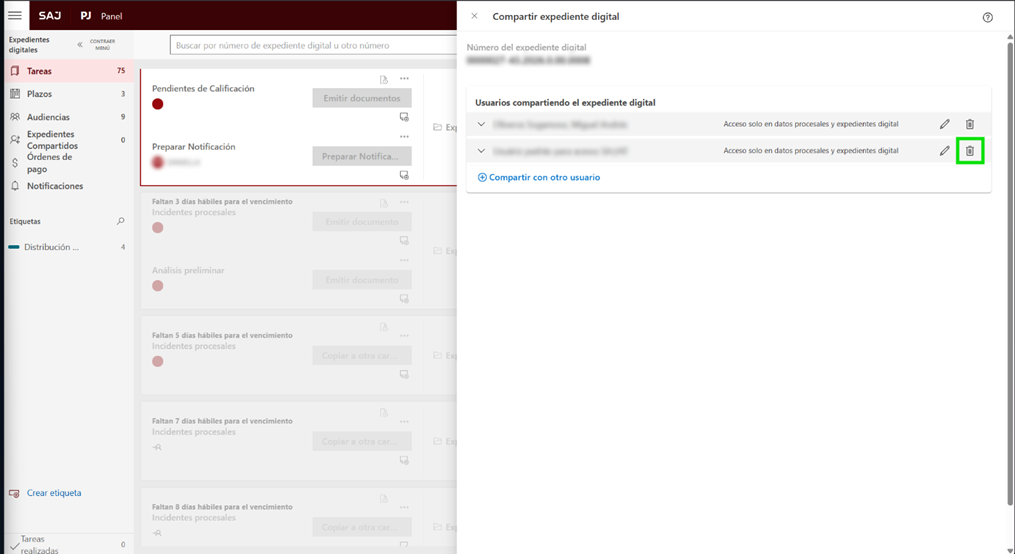Edit the second shared user's access
Viewport: 1015px width, 554px height.
[x=944, y=151]
